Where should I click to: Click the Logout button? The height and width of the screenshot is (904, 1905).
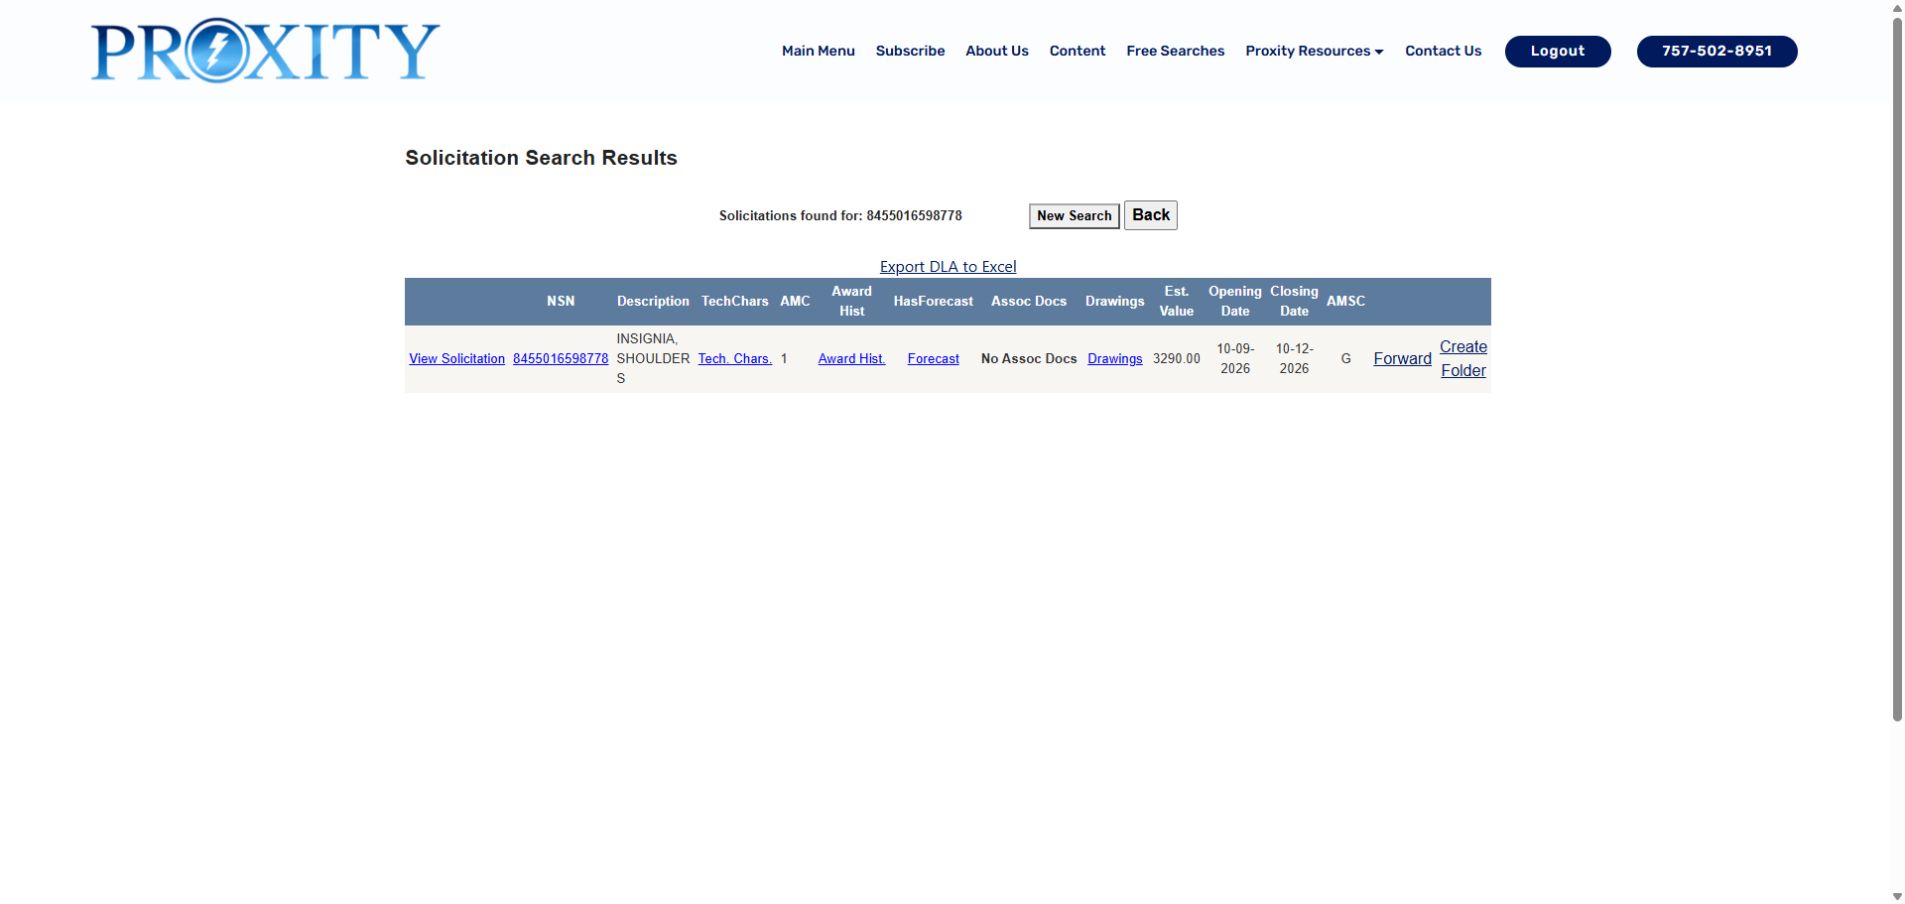click(x=1558, y=51)
